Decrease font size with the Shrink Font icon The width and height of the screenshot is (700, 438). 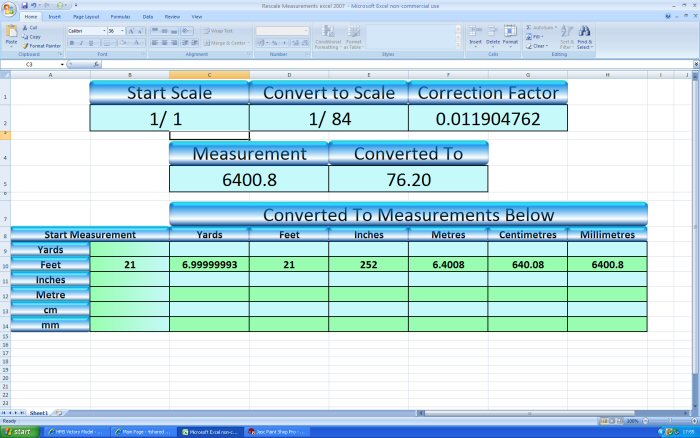coord(140,31)
